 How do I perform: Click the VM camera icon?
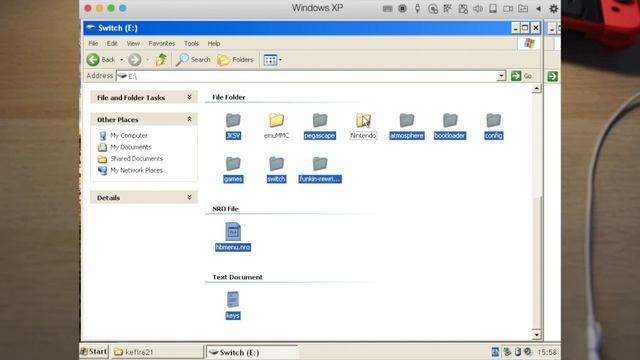[508, 9]
